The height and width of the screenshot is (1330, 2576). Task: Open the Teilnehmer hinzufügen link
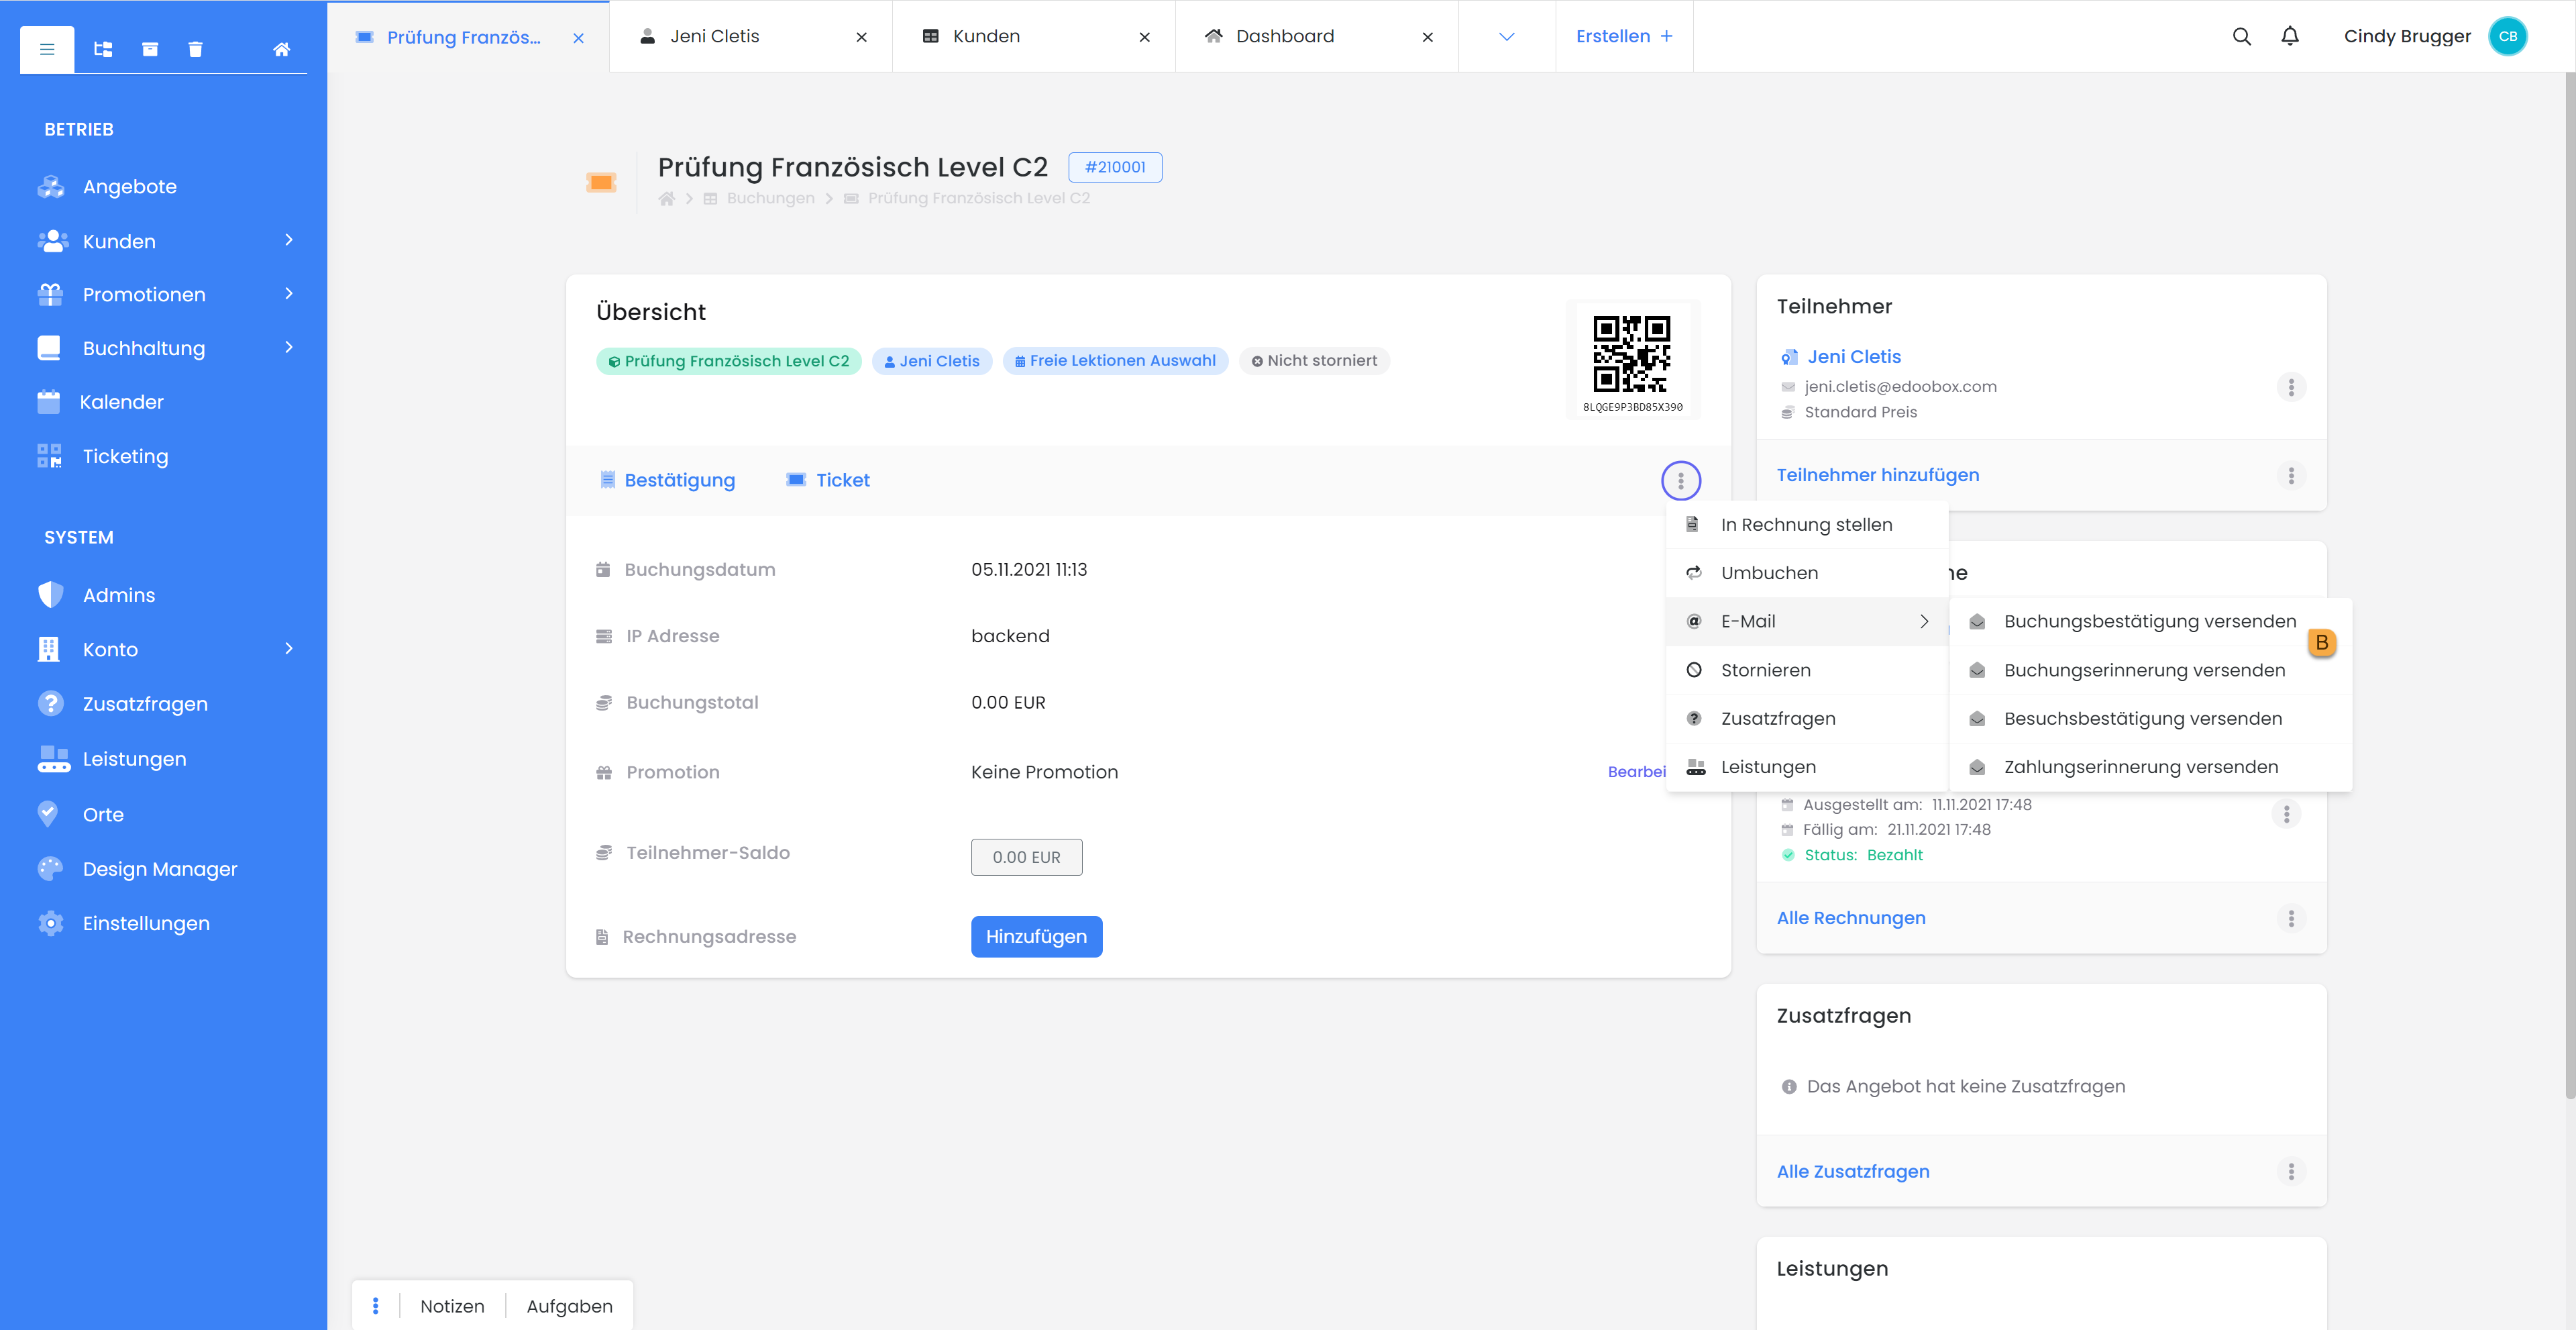click(1877, 475)
